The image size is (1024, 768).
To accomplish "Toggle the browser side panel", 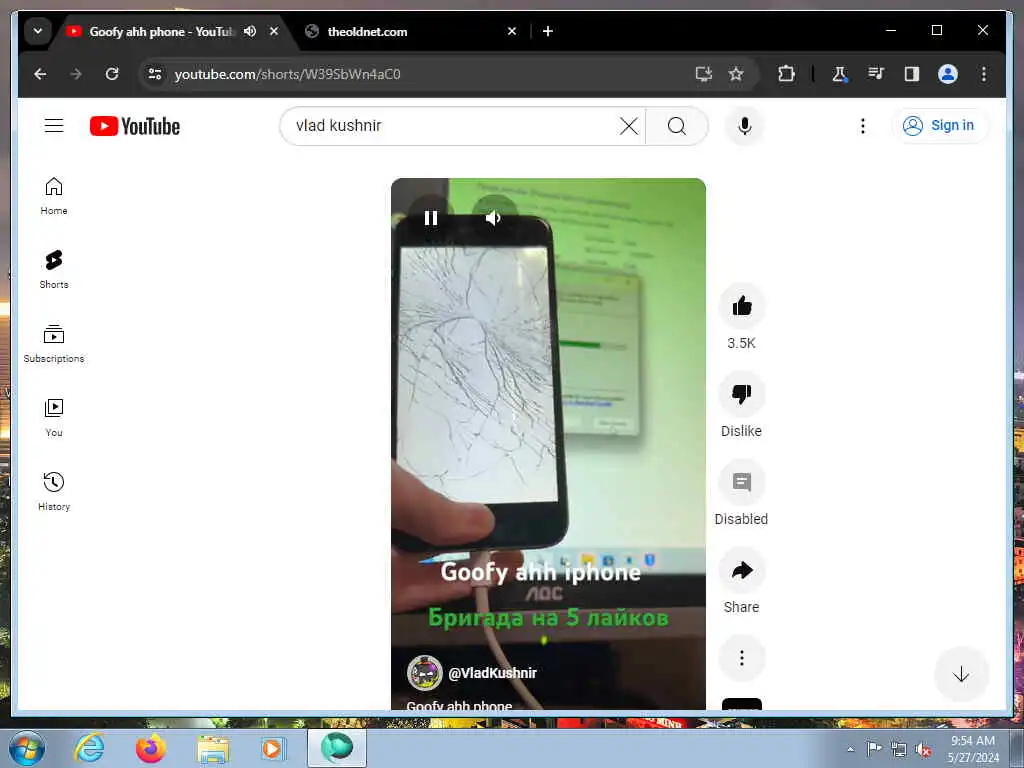I will (x=912, y=74).
